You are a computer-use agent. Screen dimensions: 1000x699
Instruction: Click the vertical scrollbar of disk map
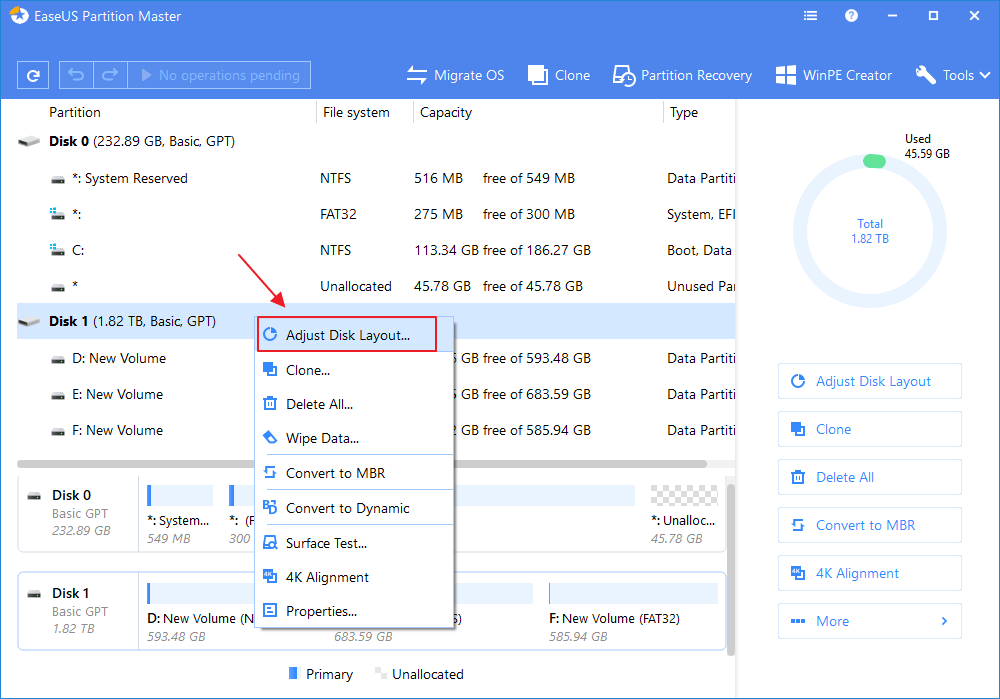(731, 570)
